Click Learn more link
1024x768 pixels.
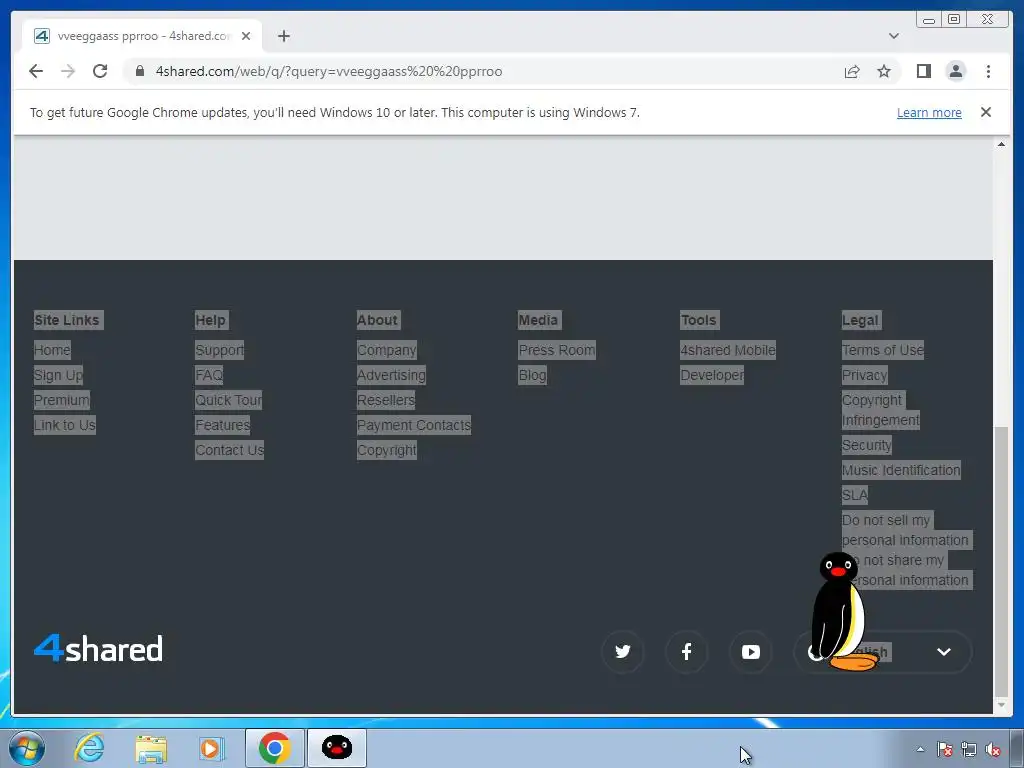[929, 112]
